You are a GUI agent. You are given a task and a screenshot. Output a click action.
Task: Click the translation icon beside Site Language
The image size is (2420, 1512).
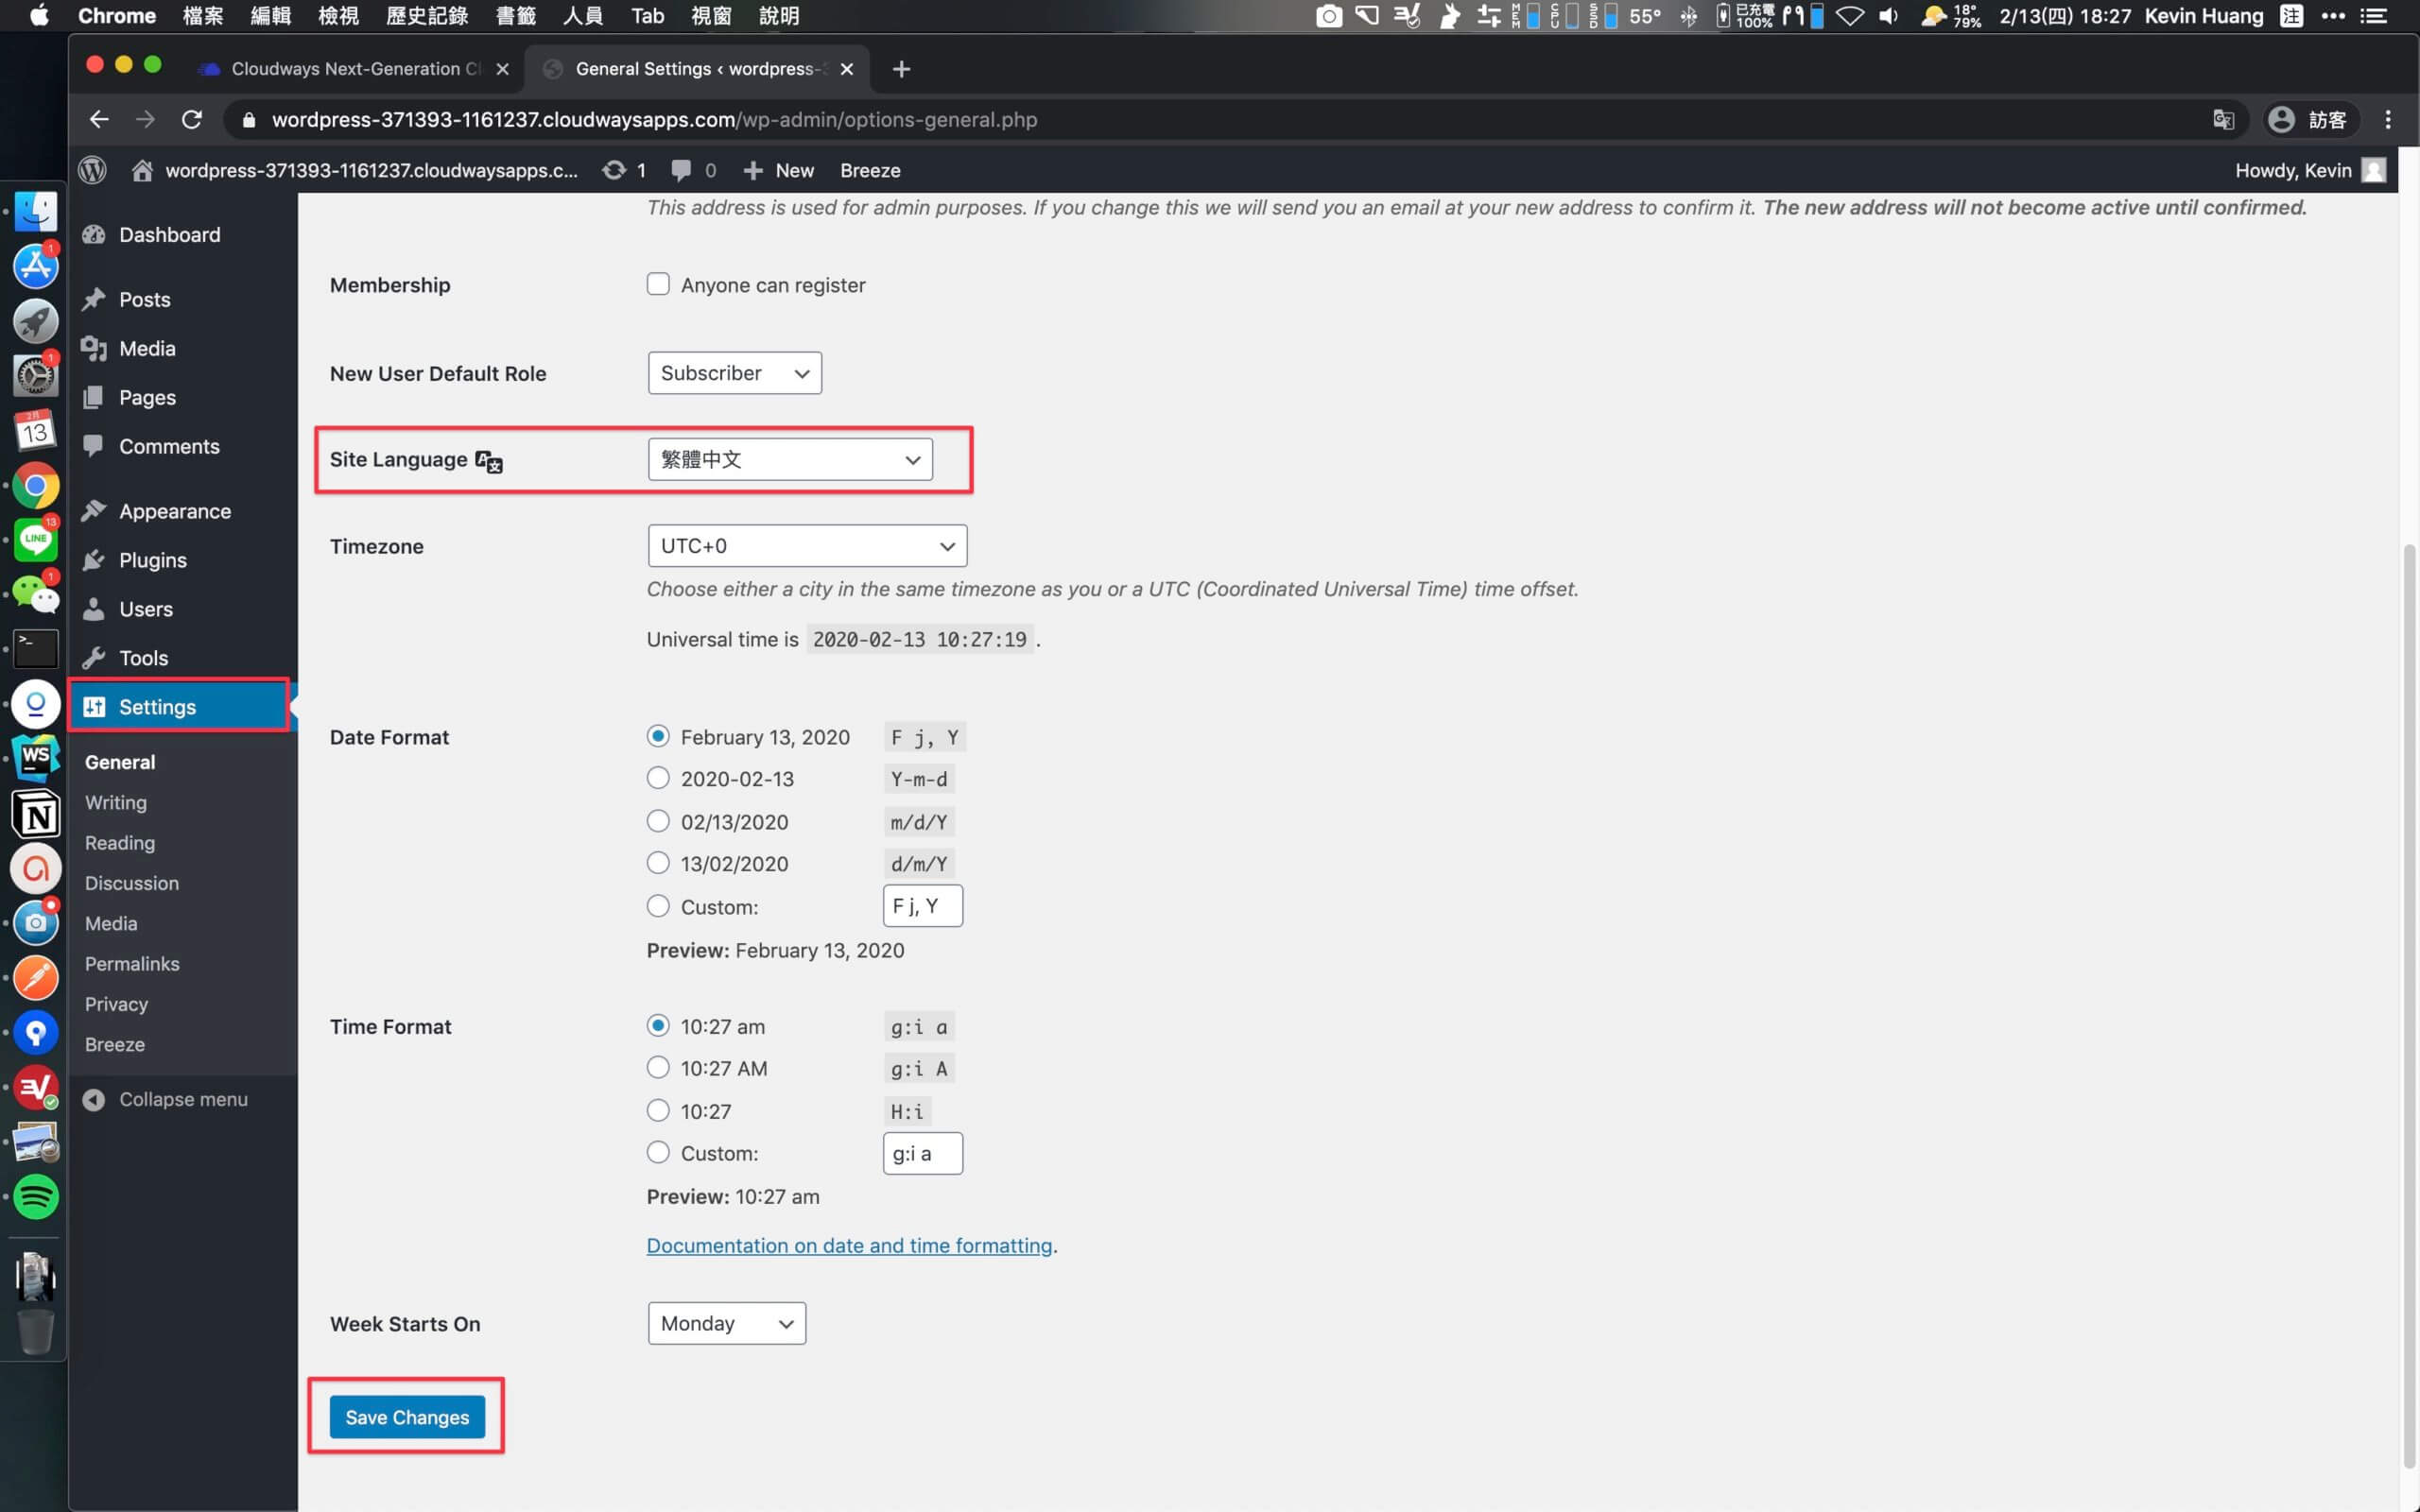coord(489,461)
